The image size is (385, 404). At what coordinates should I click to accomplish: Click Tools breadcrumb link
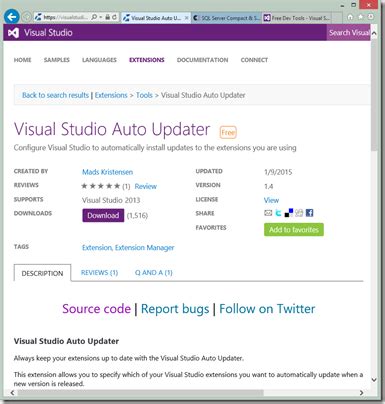(x=144, y=95)
